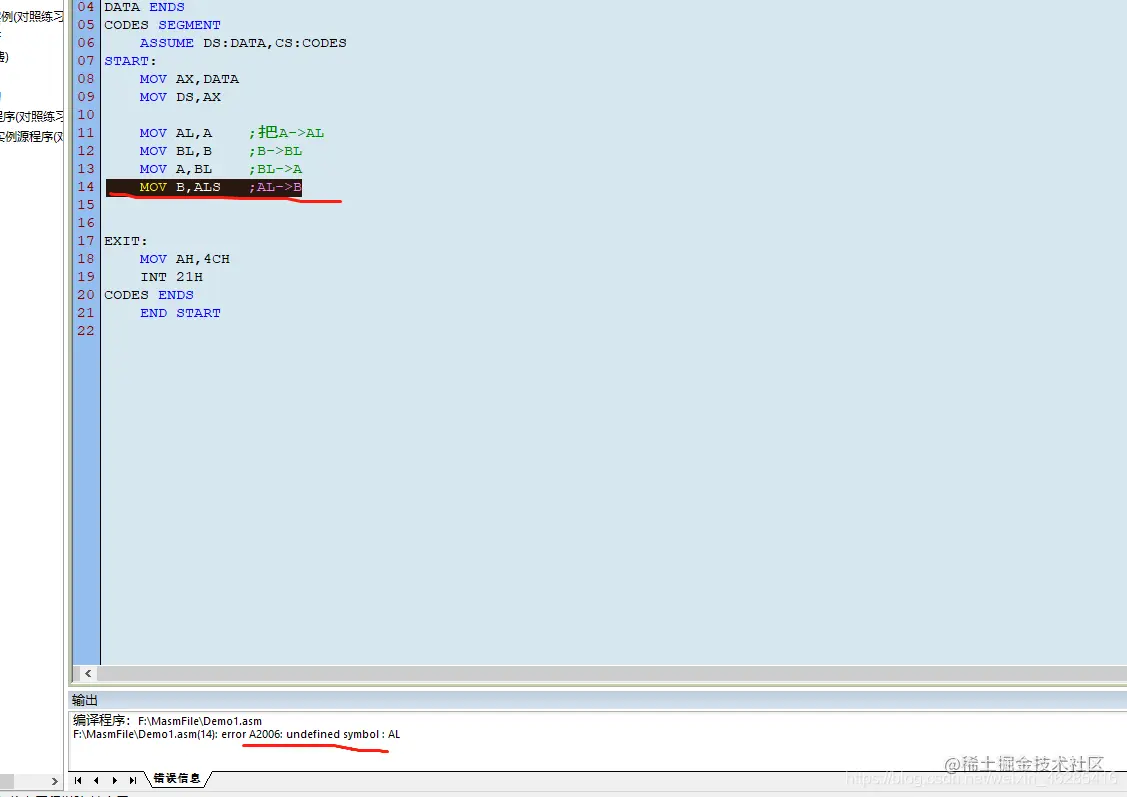The image size is (1127, 797).
Task: Click previous output tab arrow
Action: [96, 780]
